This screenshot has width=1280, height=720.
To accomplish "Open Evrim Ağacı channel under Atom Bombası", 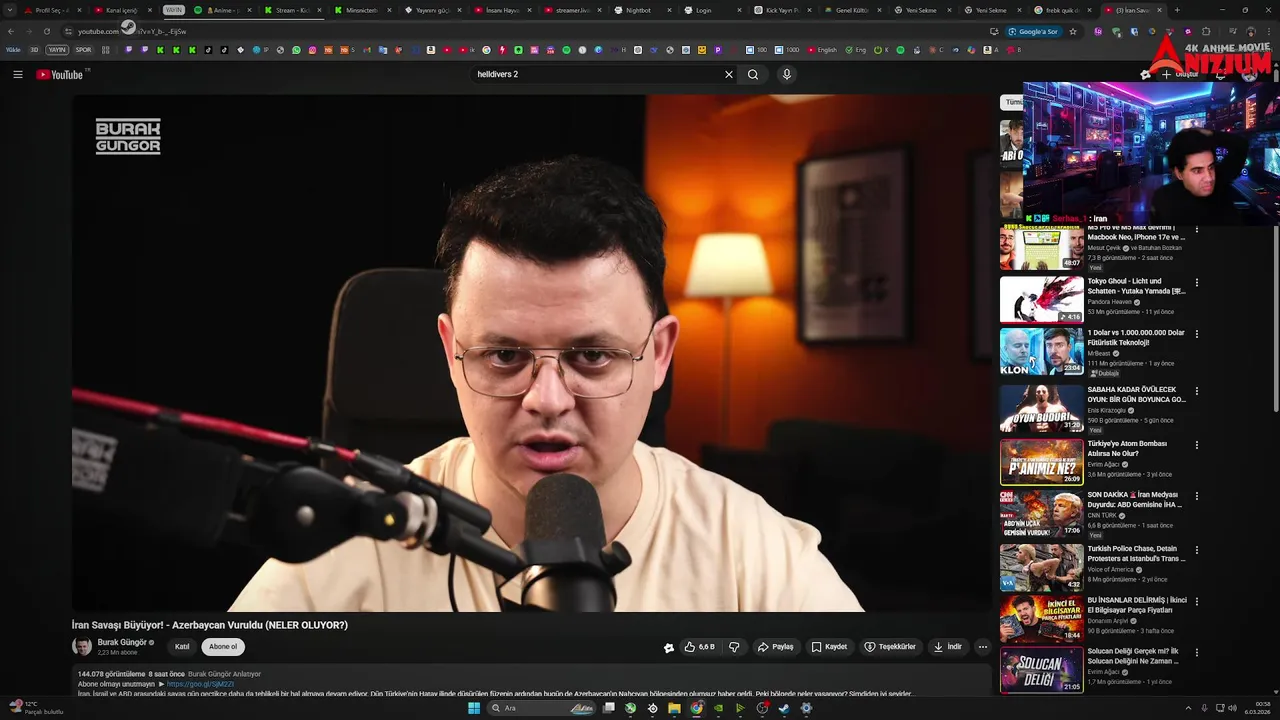I will 1105,464.
